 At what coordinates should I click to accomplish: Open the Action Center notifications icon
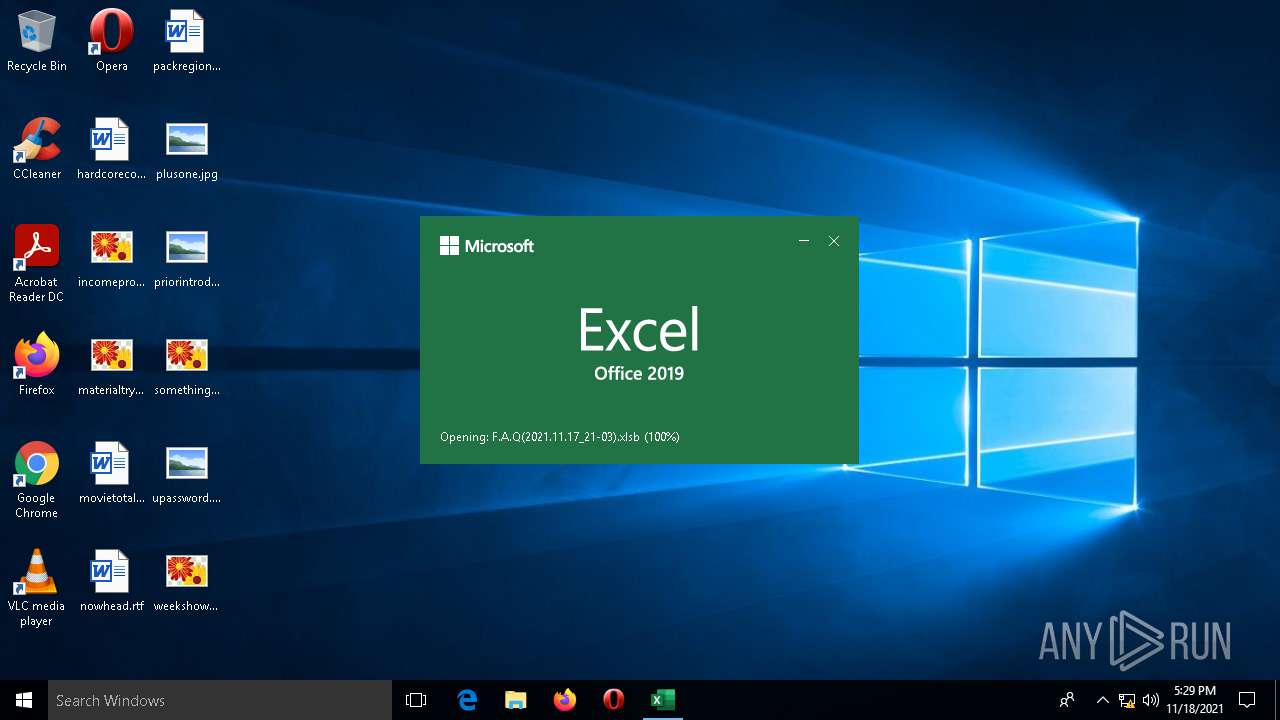point(1247,700)
